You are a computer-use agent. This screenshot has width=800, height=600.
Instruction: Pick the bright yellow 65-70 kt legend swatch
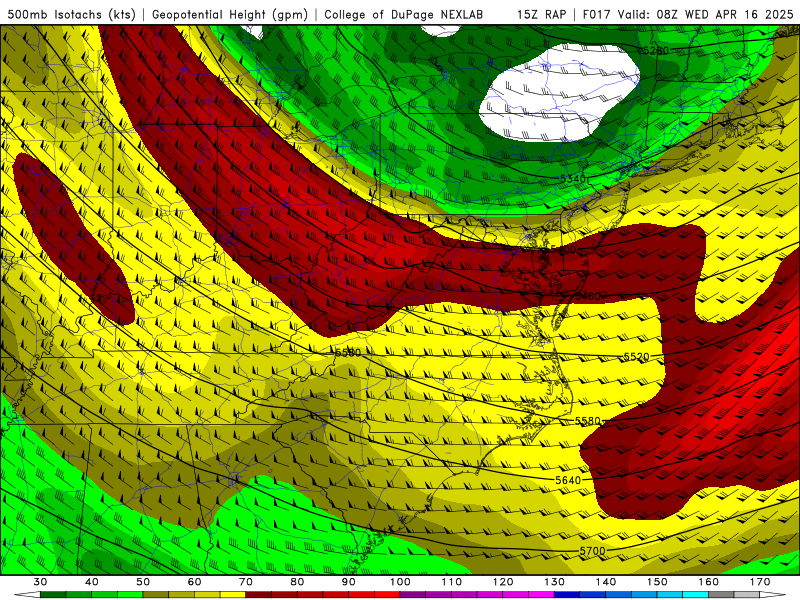click(233, 595)
